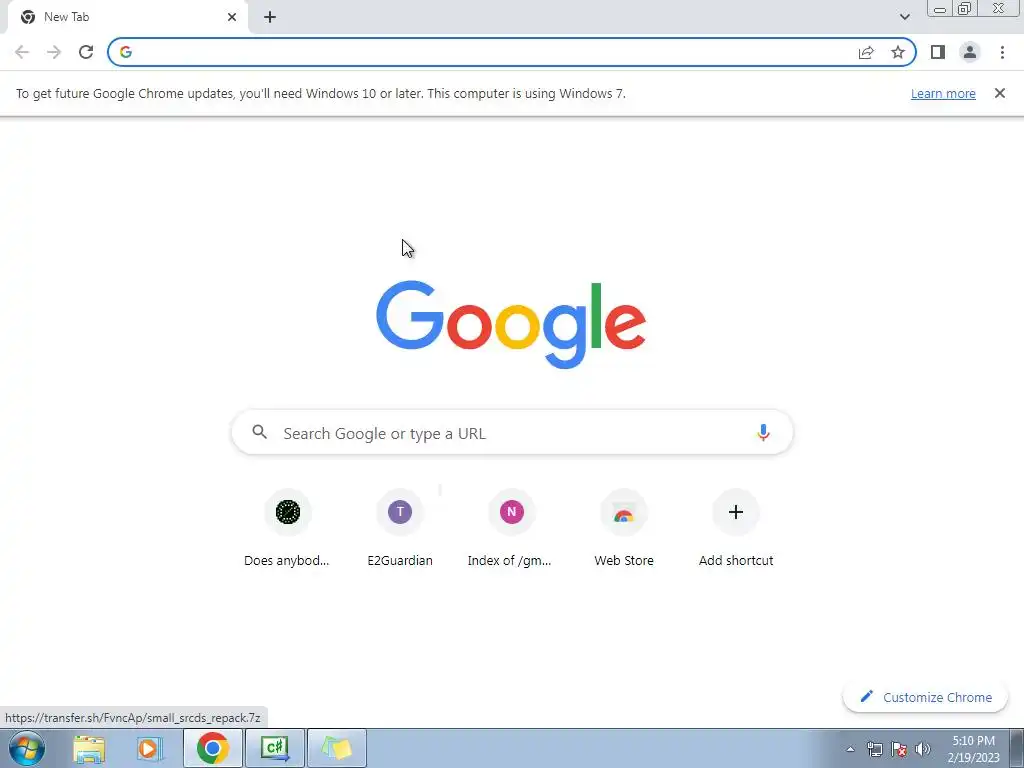The width and height of the screenshot is (1024, 768).
Task: Click the browser Back arrow
Action: 22,52
